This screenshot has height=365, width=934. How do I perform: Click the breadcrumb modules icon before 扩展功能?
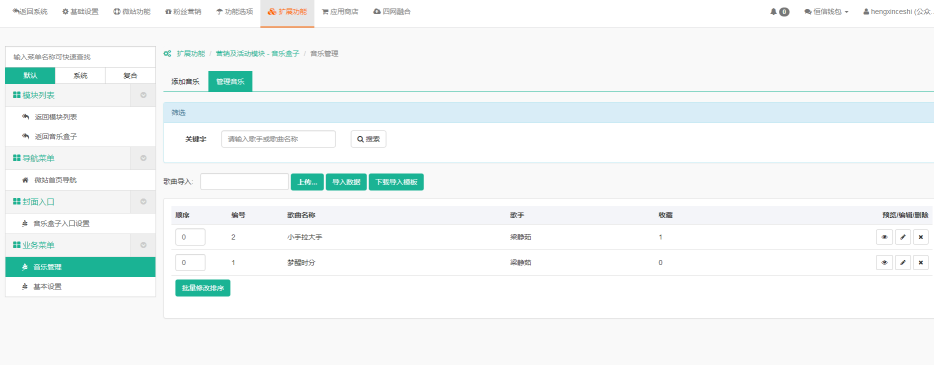(167, 54)
